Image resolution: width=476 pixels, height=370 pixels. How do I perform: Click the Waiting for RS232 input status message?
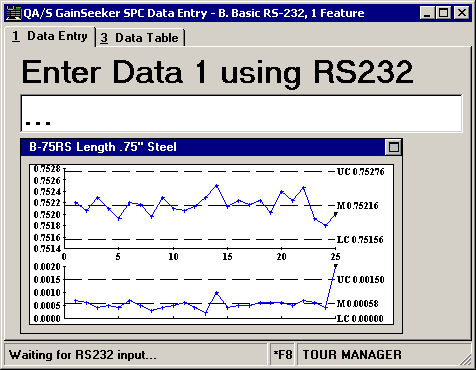pos(83,355)
